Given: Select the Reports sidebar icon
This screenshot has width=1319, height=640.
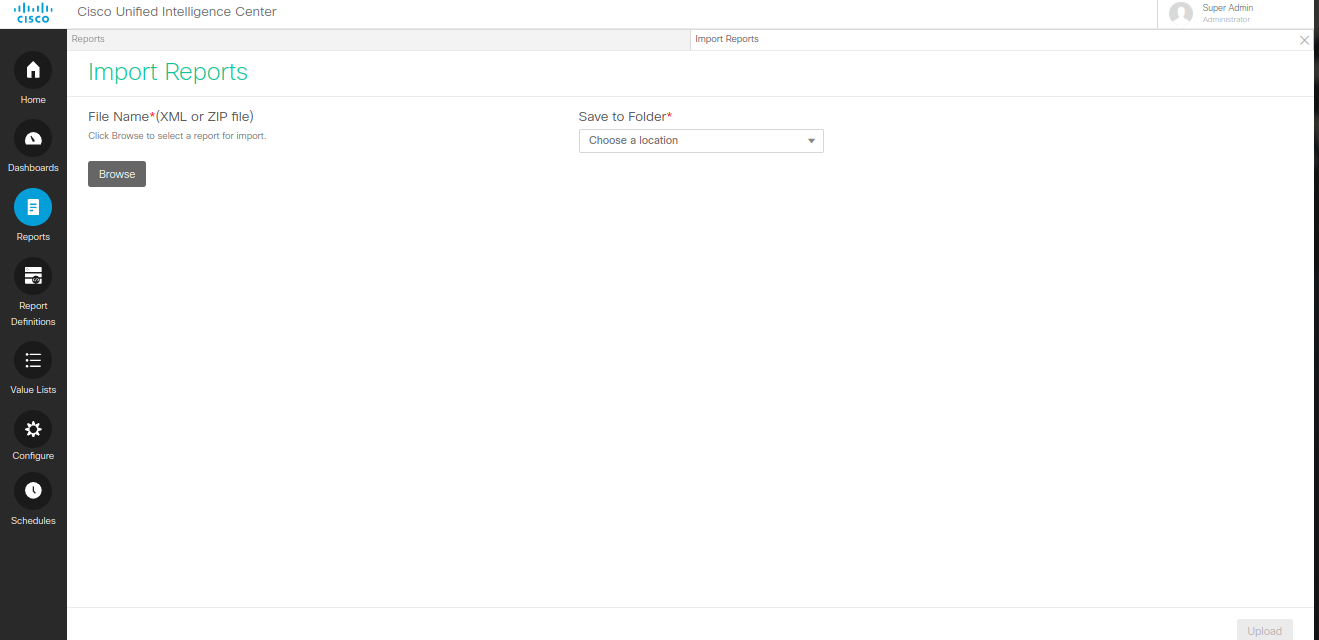Looking at the screenshot, I should [x=33, y=207].
